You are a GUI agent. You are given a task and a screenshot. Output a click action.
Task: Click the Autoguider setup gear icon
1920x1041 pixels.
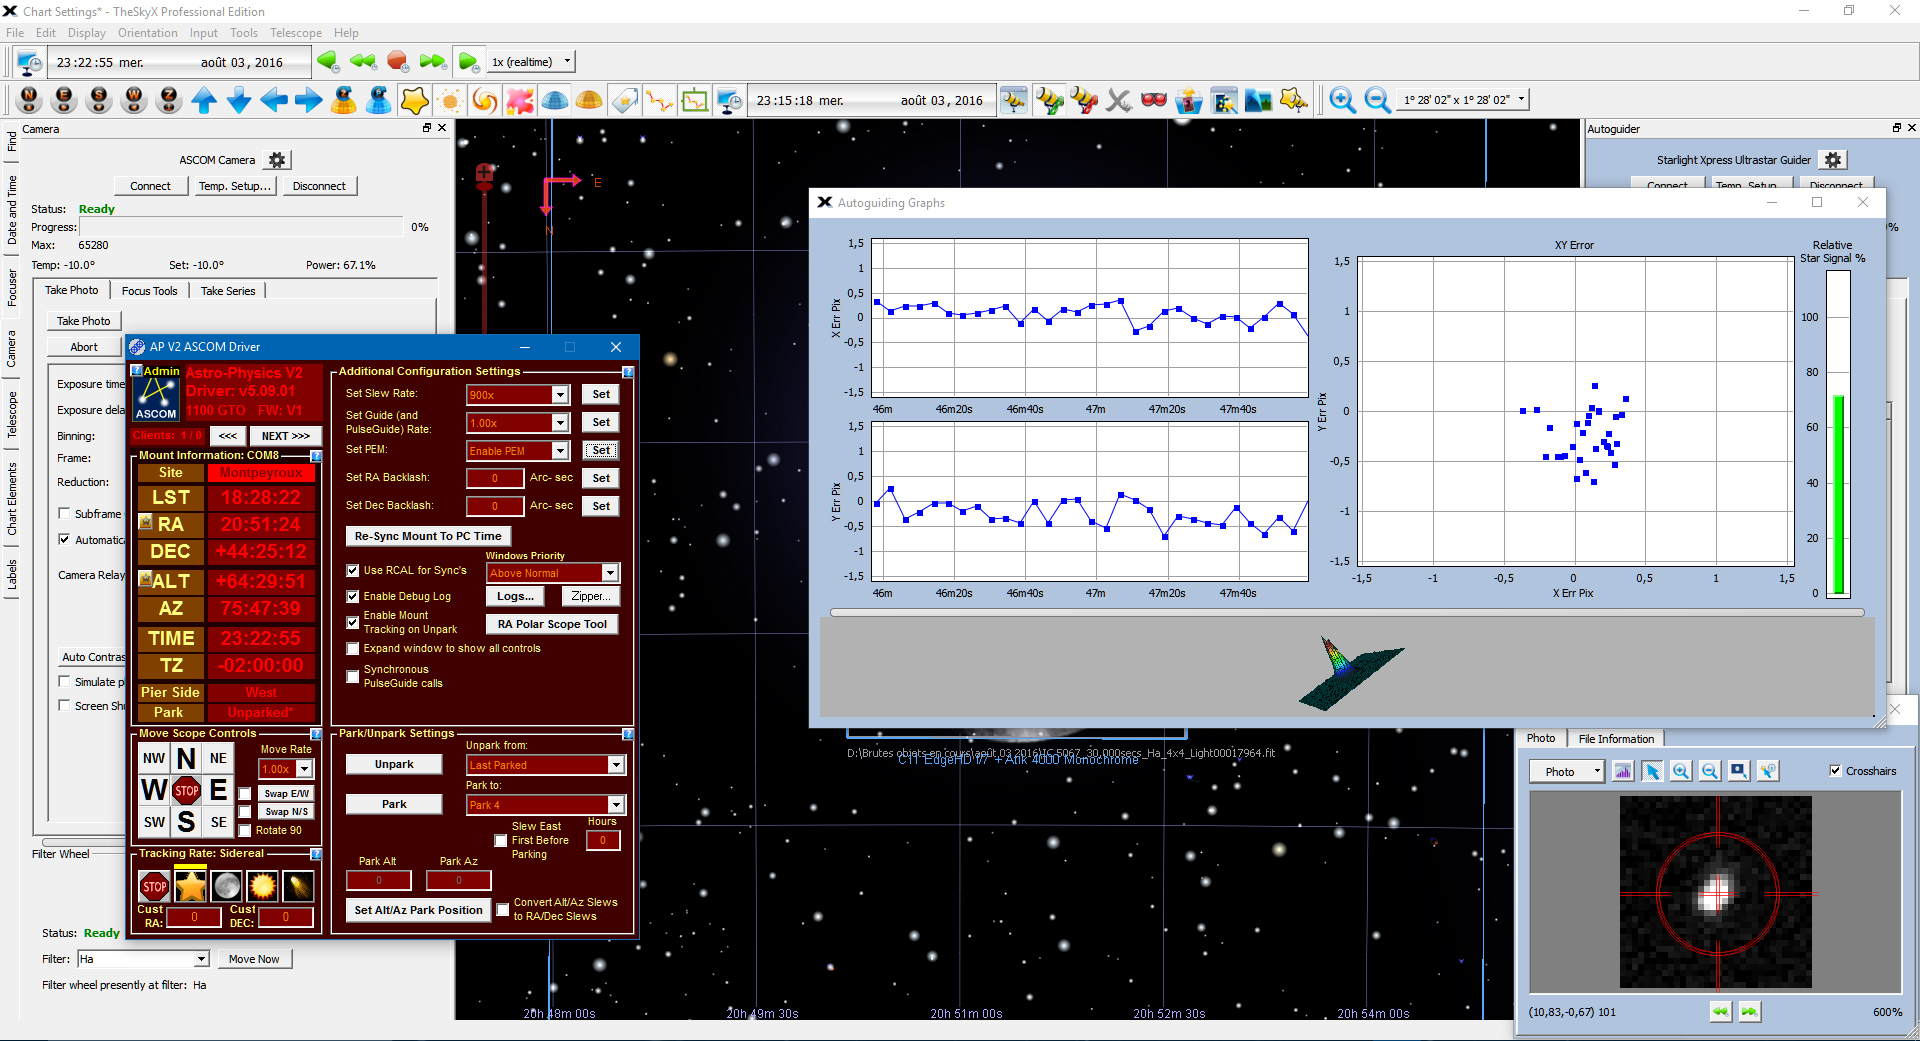click(x=1832, y=160)
